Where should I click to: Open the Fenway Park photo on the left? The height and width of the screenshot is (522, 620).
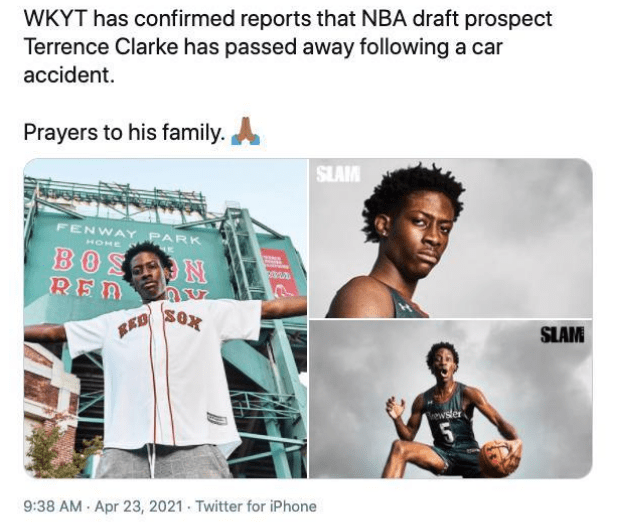click(165, 318)
